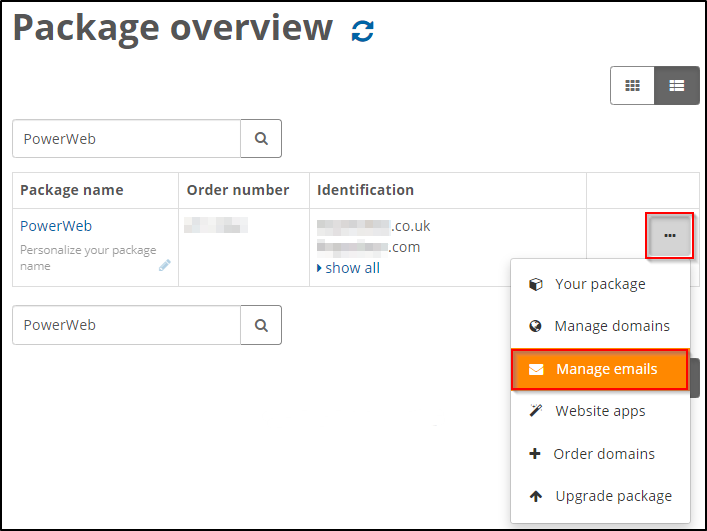Click the bottom search magnifier button
707x531 pixels.
tap(261, 325)
